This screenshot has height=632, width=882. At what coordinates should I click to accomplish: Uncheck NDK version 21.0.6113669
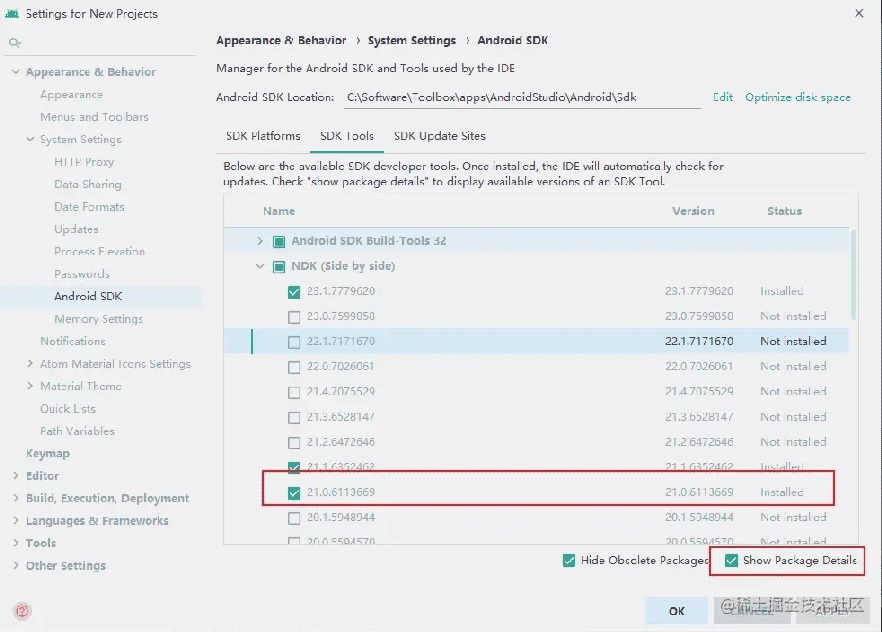(x=294, y=493)
